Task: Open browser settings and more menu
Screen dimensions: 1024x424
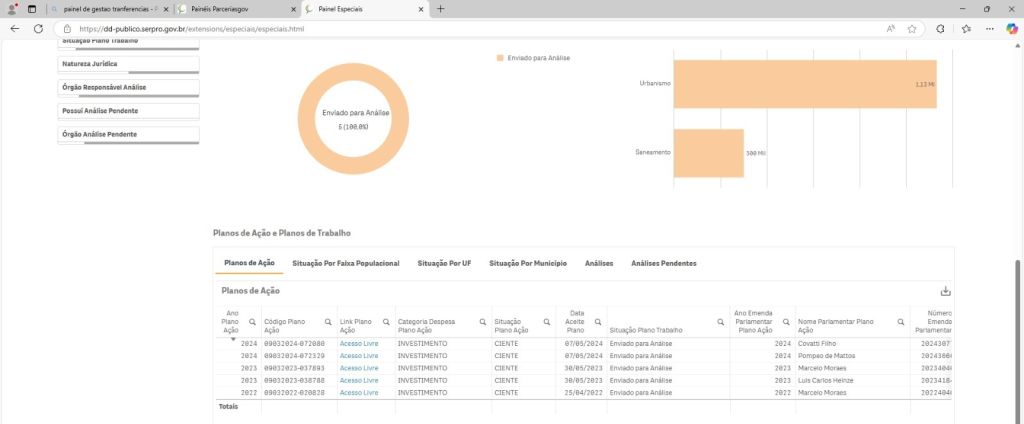Action: [x=990, y=29]
